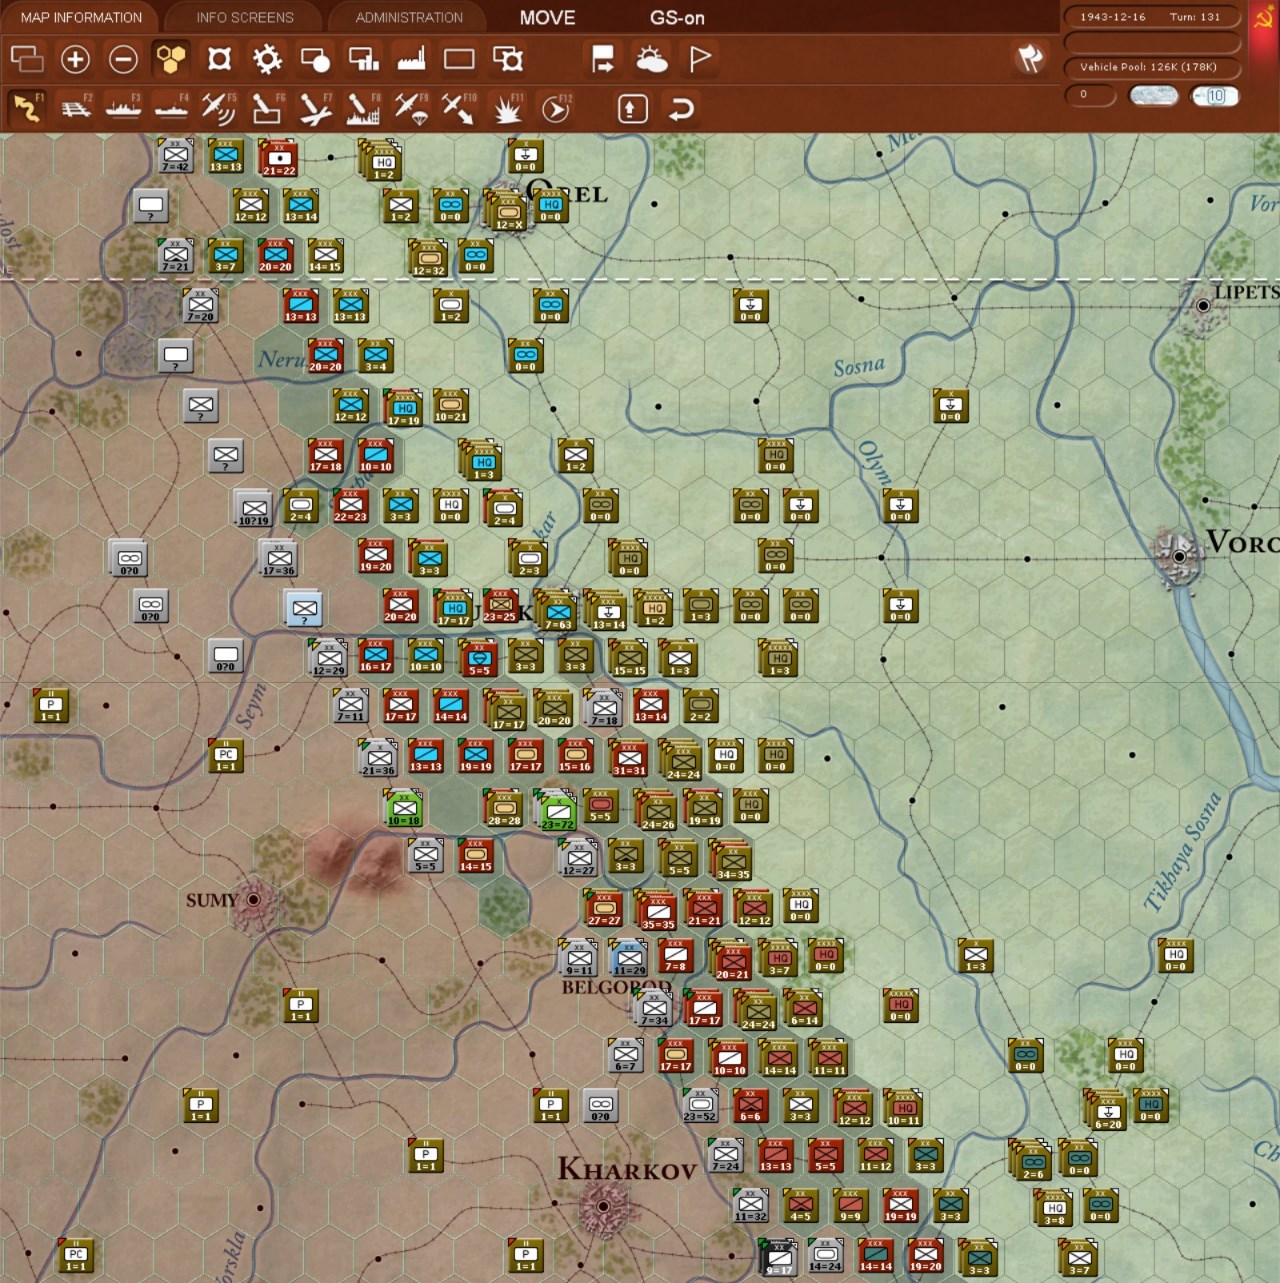Select the HQ counter labeled 17=19
Viewport: 1280px width, 1283px height.
pos(403,408)
